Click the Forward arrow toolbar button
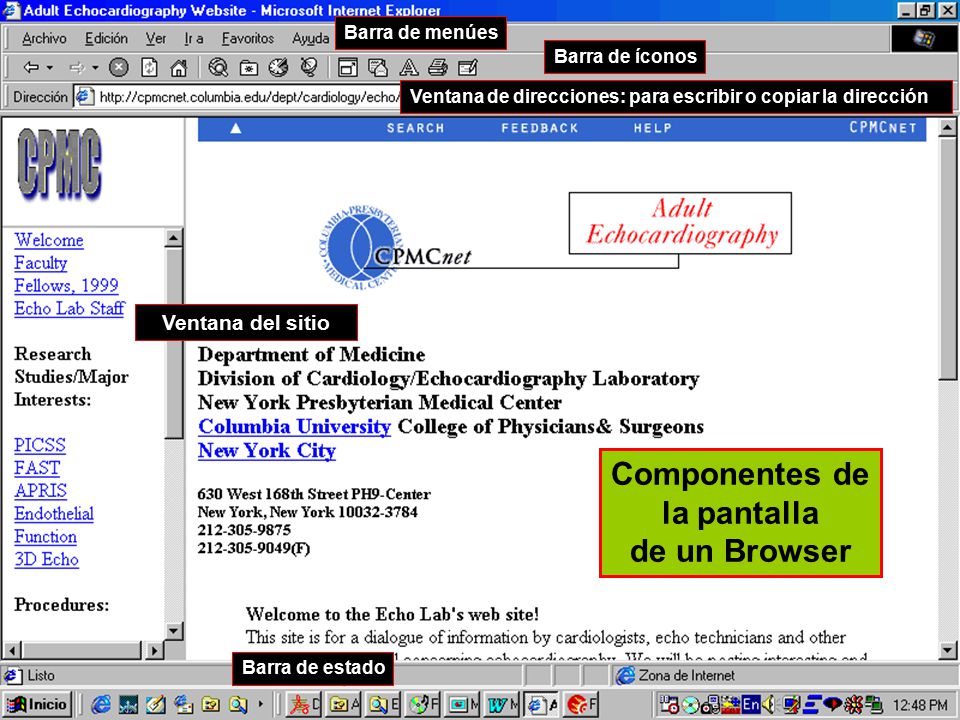This screenshot has height=720, width=960. (x=77, y=67)
